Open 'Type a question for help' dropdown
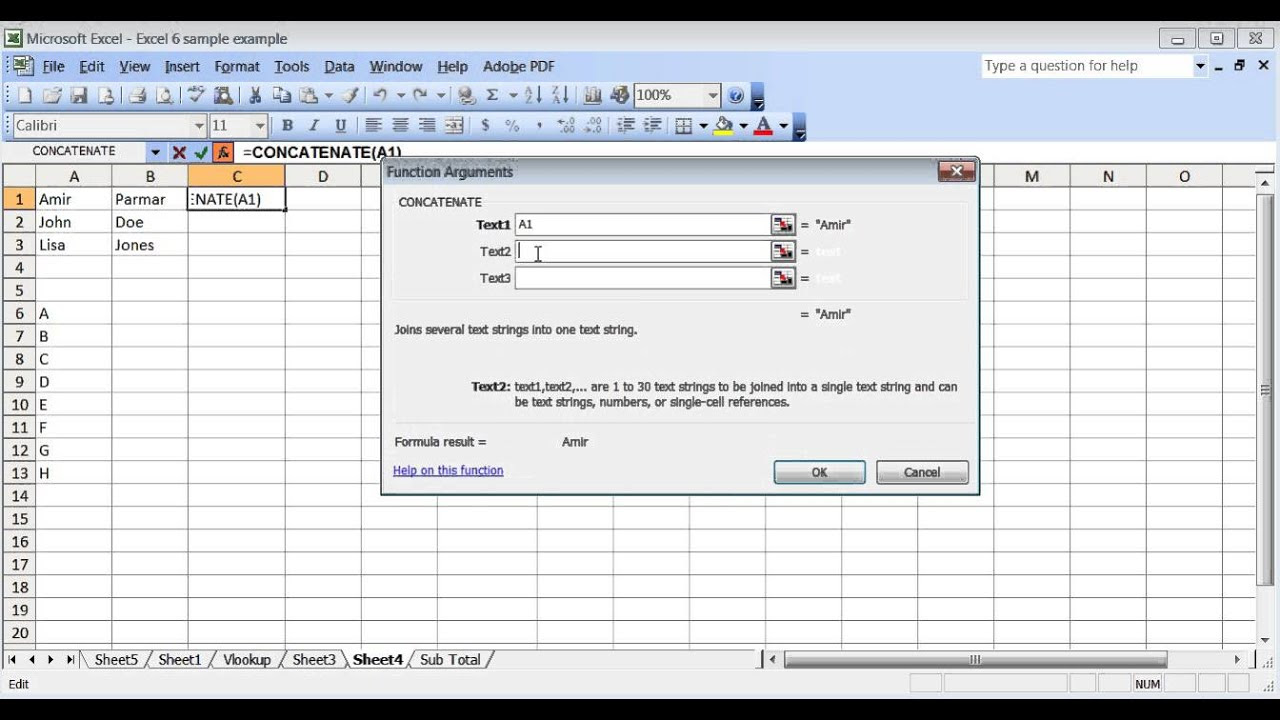The width and height of the screenshot is (1280, 720). 1200,66
